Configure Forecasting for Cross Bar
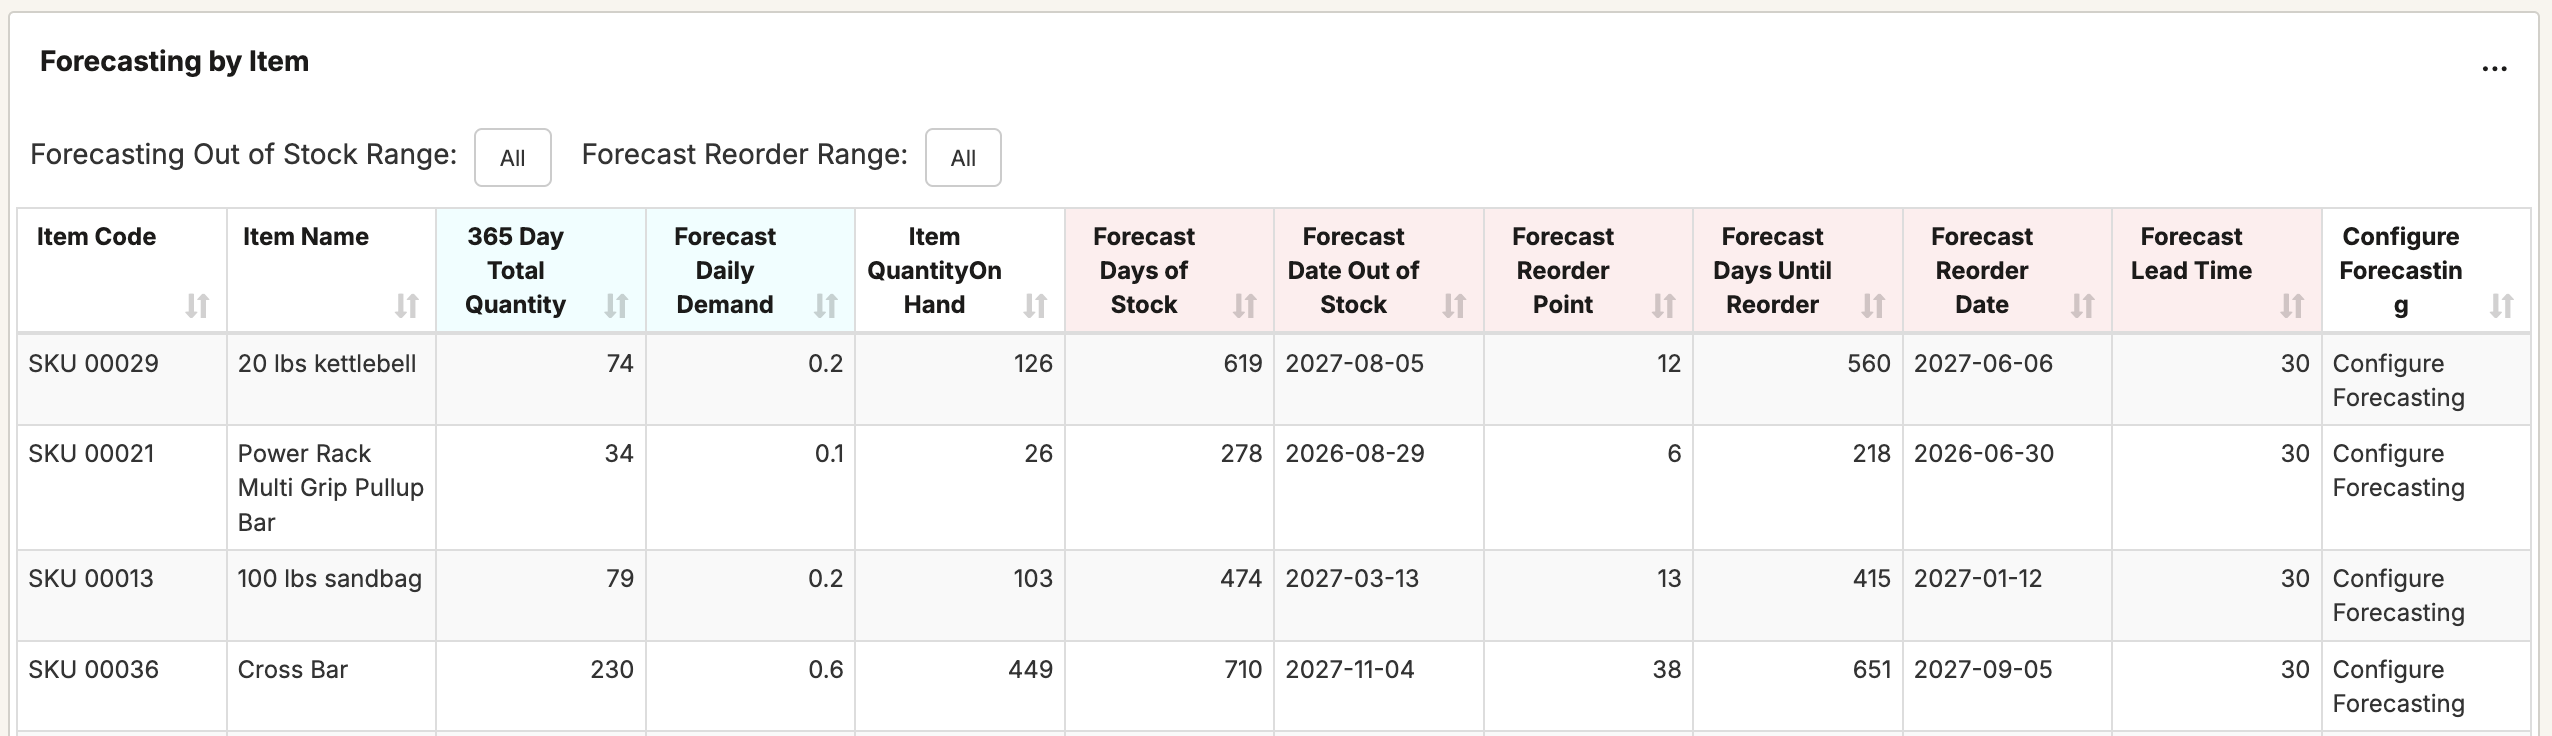2552x736 pixels. [x=2398, y=687]
